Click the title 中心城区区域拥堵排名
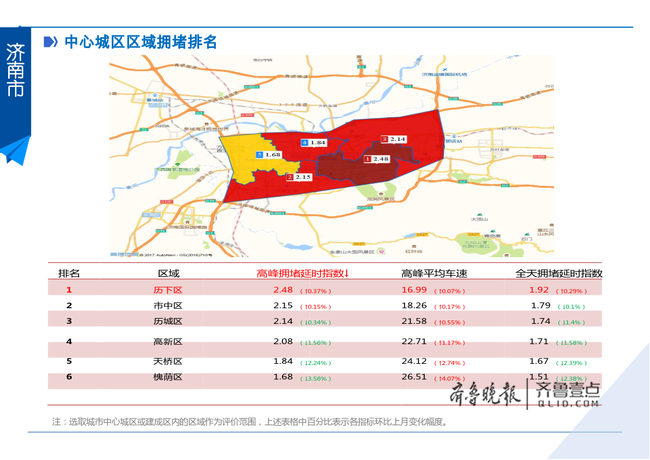Image resolution: width=650 pixels, height=460 pixels. pyautogui.click(x=141, y=42)
